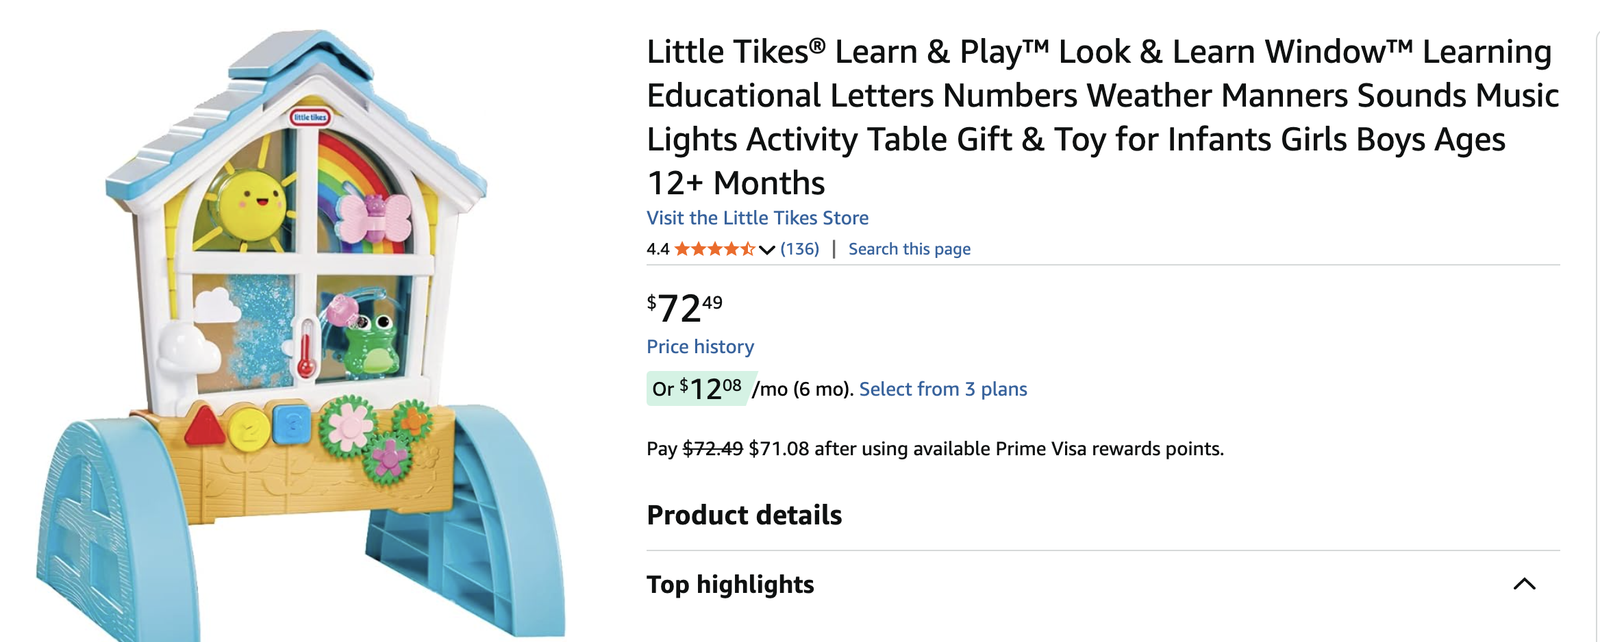Toggle the Top highlights section heading
The width and height of the screenshot is (1600, 642).
point(730,584)
